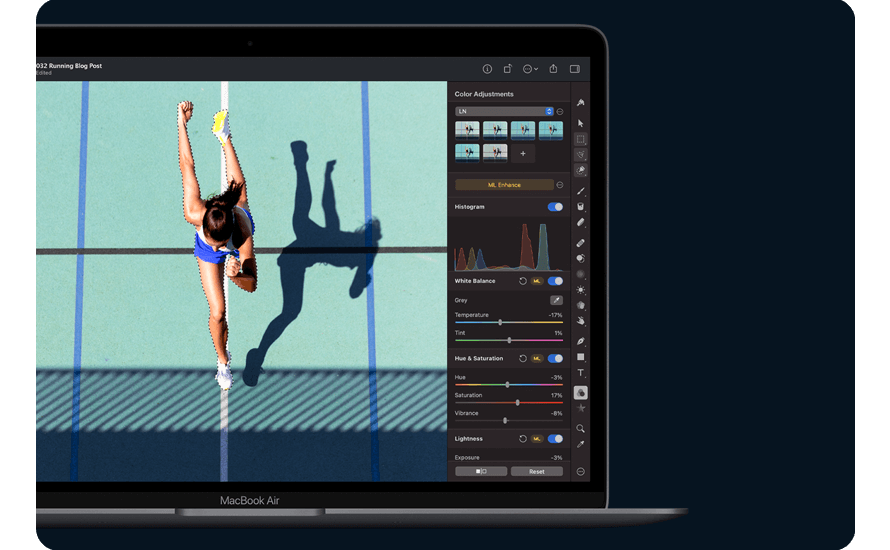Click the Color Adjustments panel title
The image size is (890, 550).
pyautogui.click(x=484, y=94)
